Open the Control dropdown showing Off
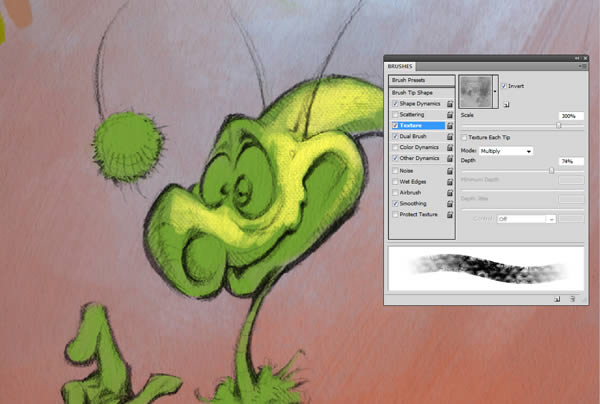Viewport: 600px width, 404px height. click(526, 219)
